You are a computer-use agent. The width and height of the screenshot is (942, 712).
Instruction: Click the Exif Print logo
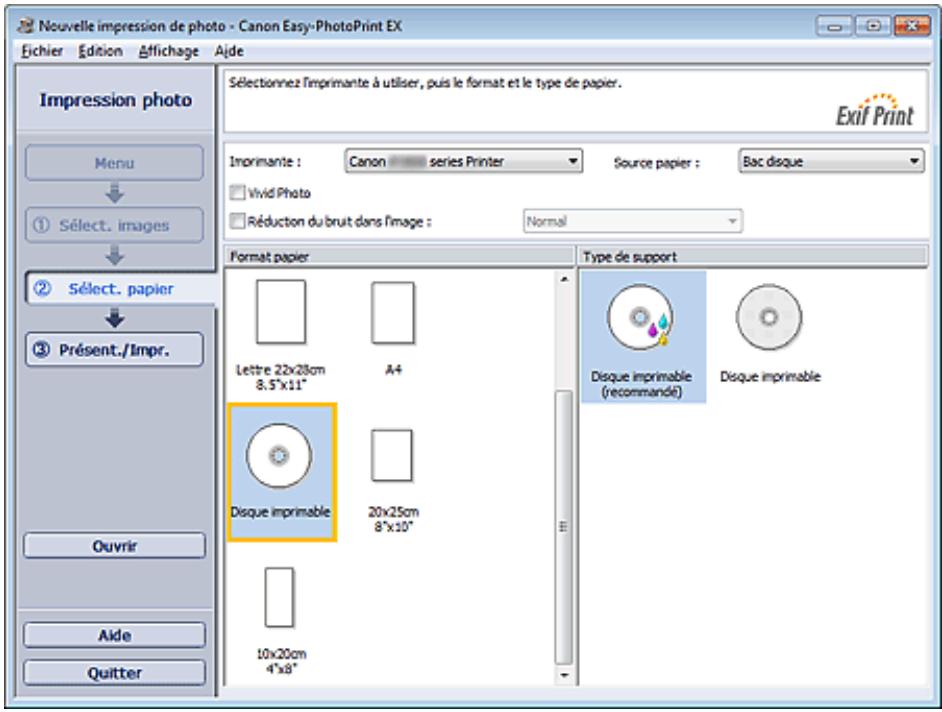coord(875,110)
